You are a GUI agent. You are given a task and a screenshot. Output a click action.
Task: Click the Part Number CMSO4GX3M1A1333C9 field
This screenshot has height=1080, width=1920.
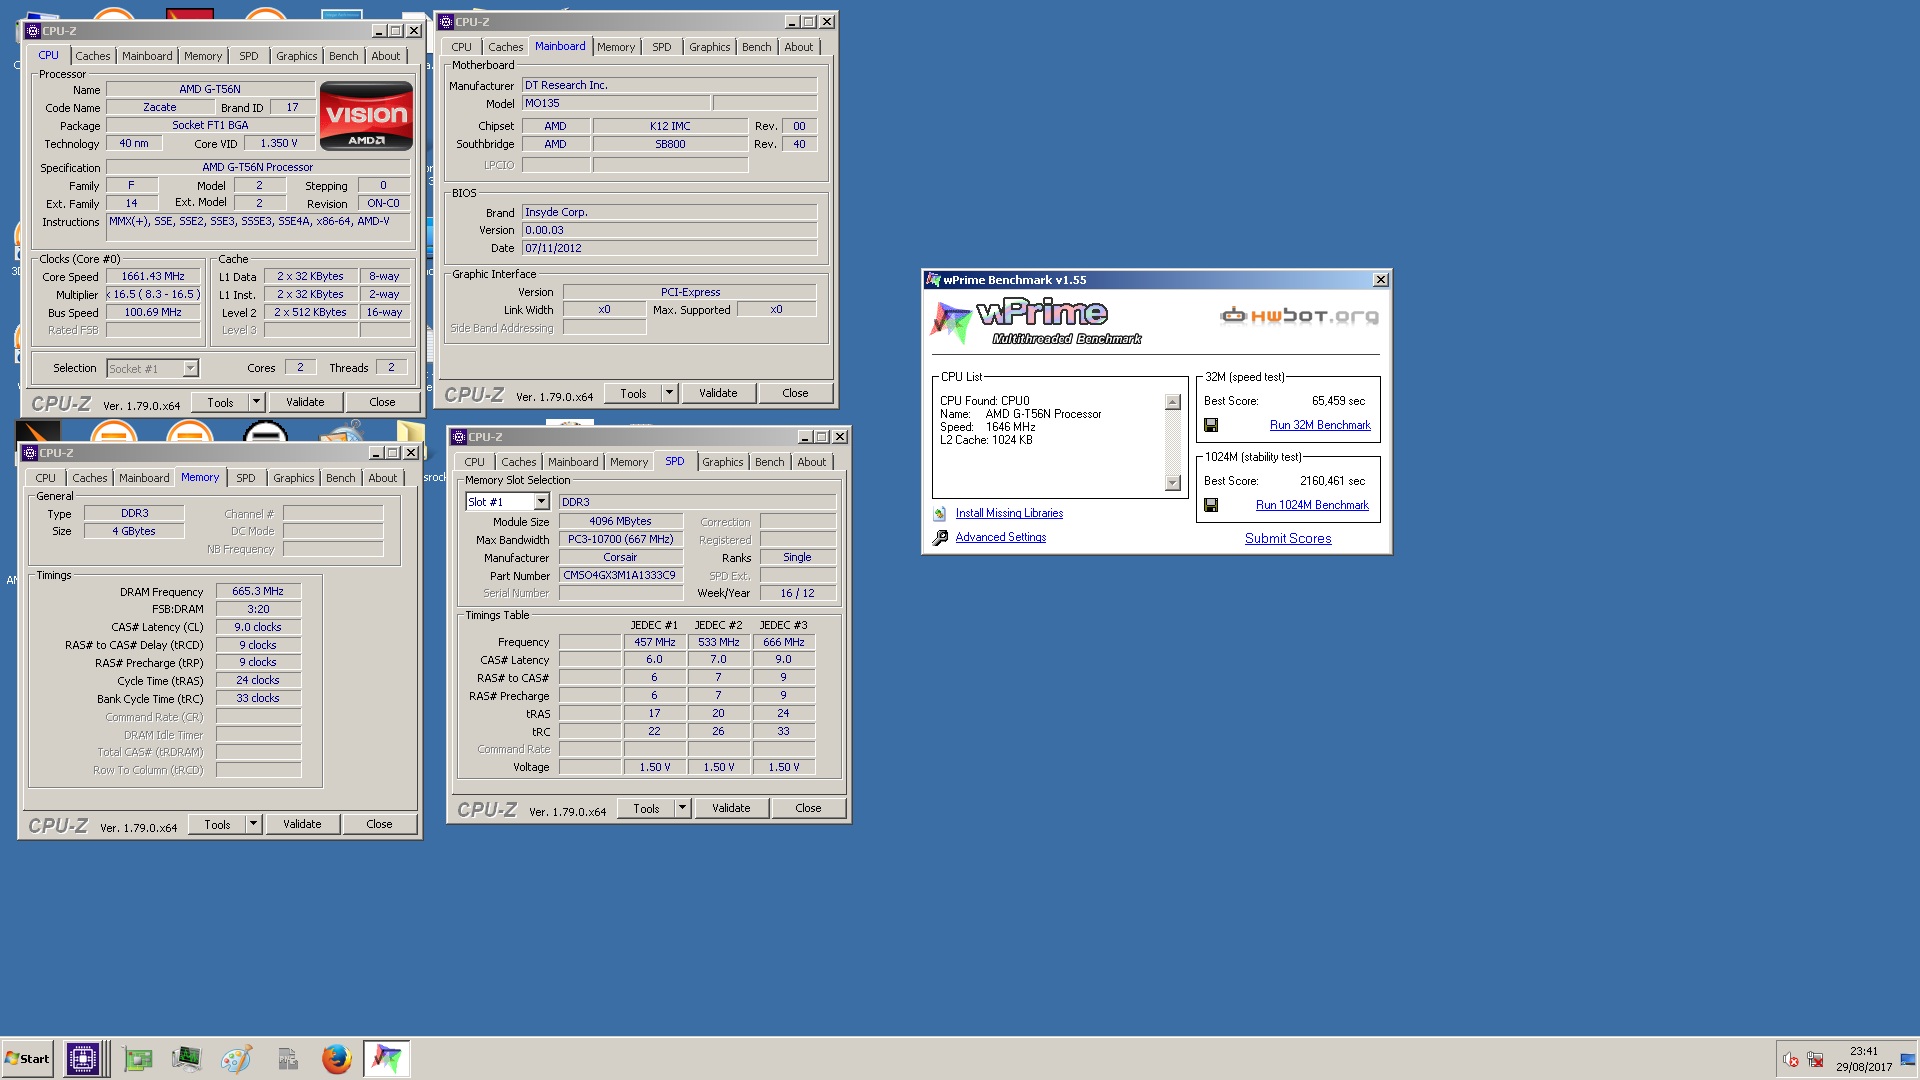point(620,575)
